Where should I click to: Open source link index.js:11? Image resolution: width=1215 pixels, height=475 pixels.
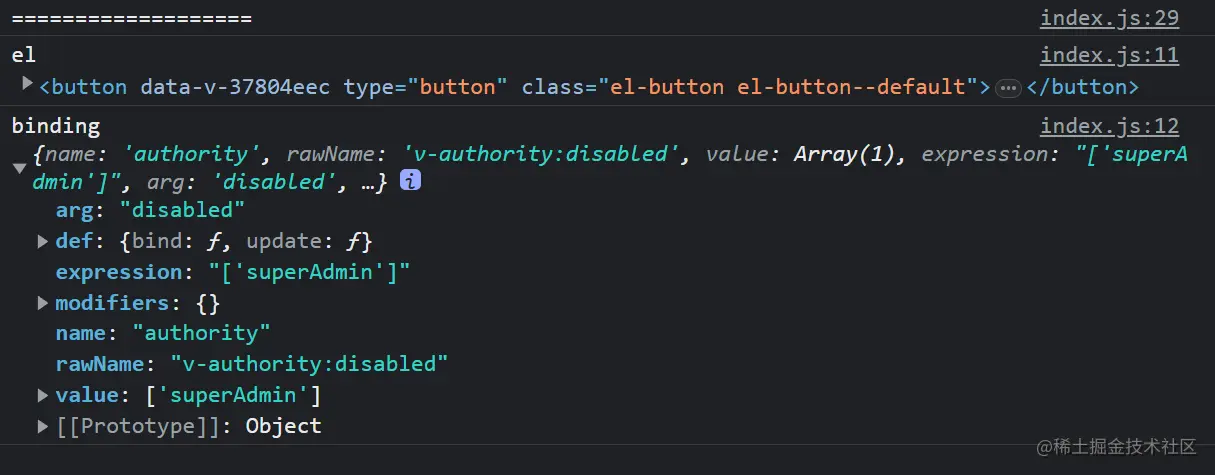[x=1109, y=56]
